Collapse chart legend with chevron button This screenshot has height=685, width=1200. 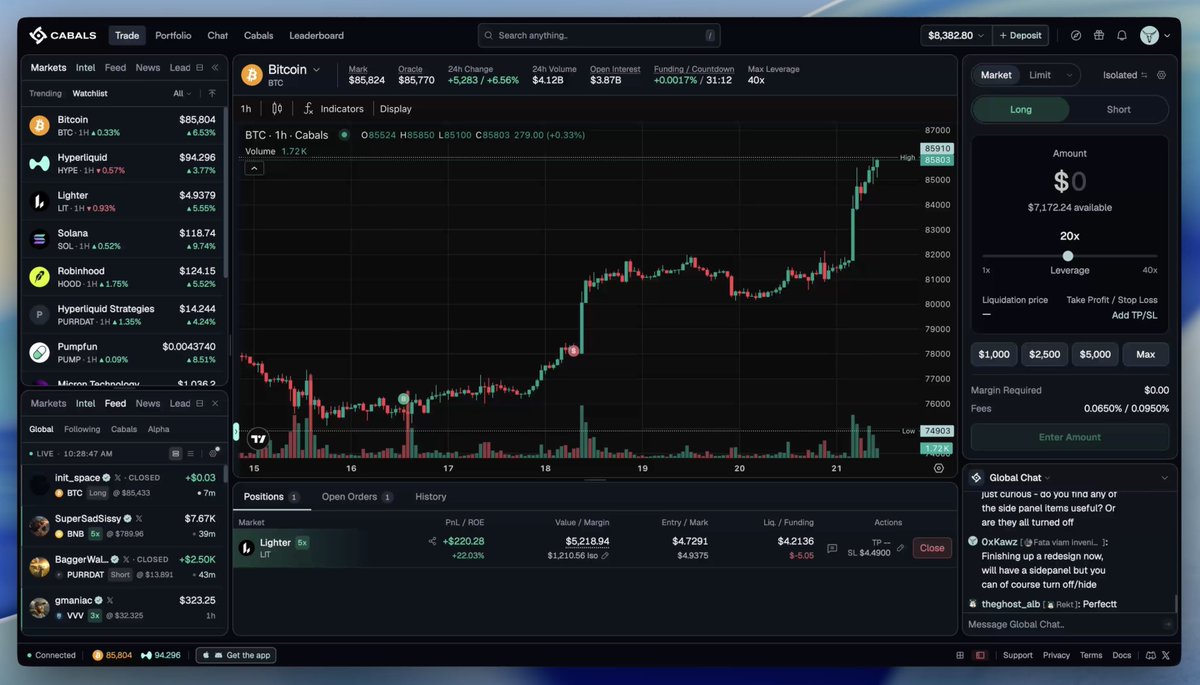254,169
